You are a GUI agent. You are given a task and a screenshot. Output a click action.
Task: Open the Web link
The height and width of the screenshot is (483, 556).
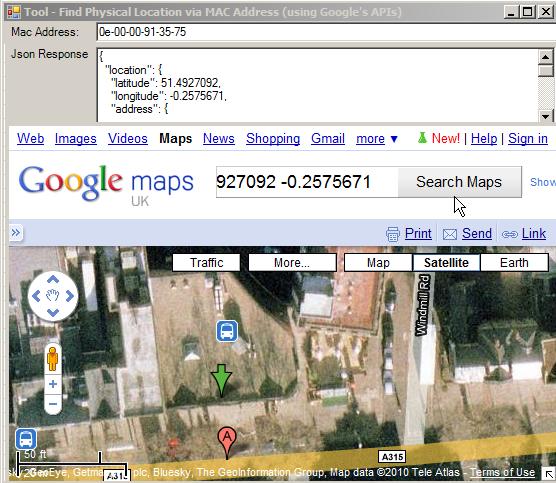tap(30, 138)
